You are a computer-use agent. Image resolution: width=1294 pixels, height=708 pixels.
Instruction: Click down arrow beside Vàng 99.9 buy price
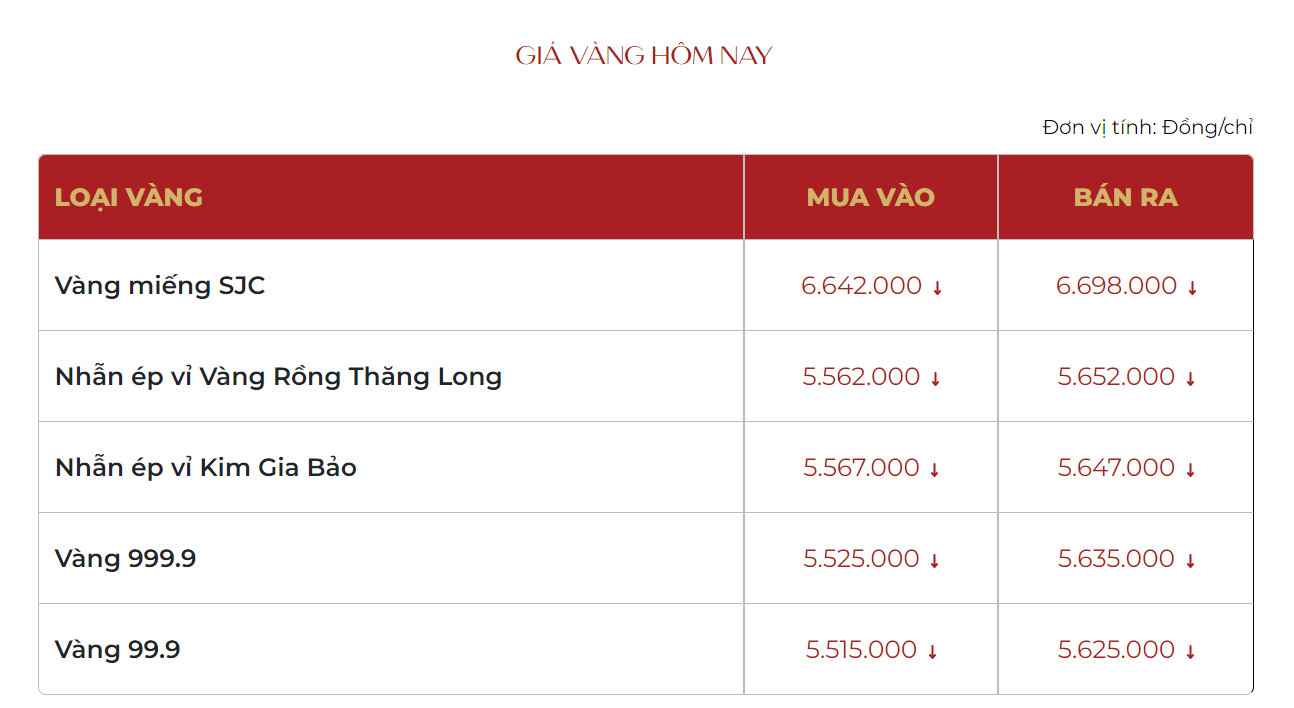coord(932,652)
